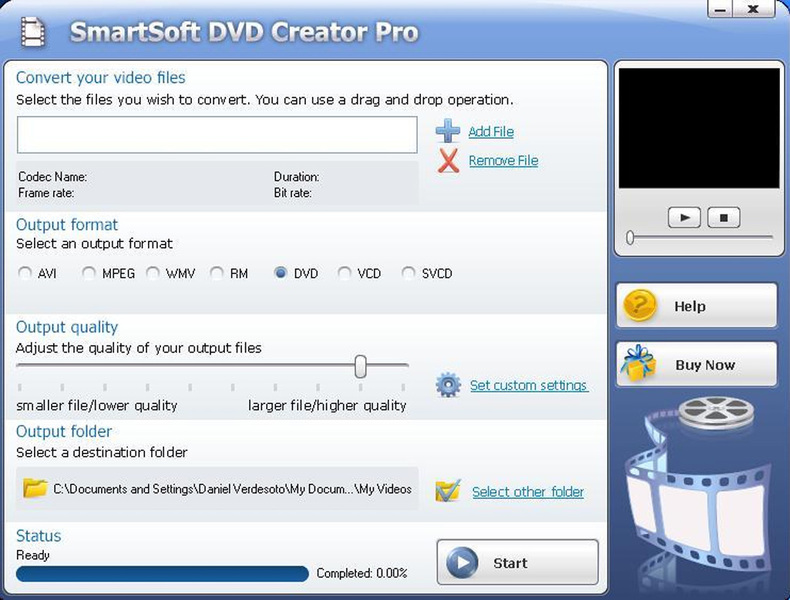Viewport: 790px width, 600px height.
Task: Pick the VCD format option
Action: [345, 273]
